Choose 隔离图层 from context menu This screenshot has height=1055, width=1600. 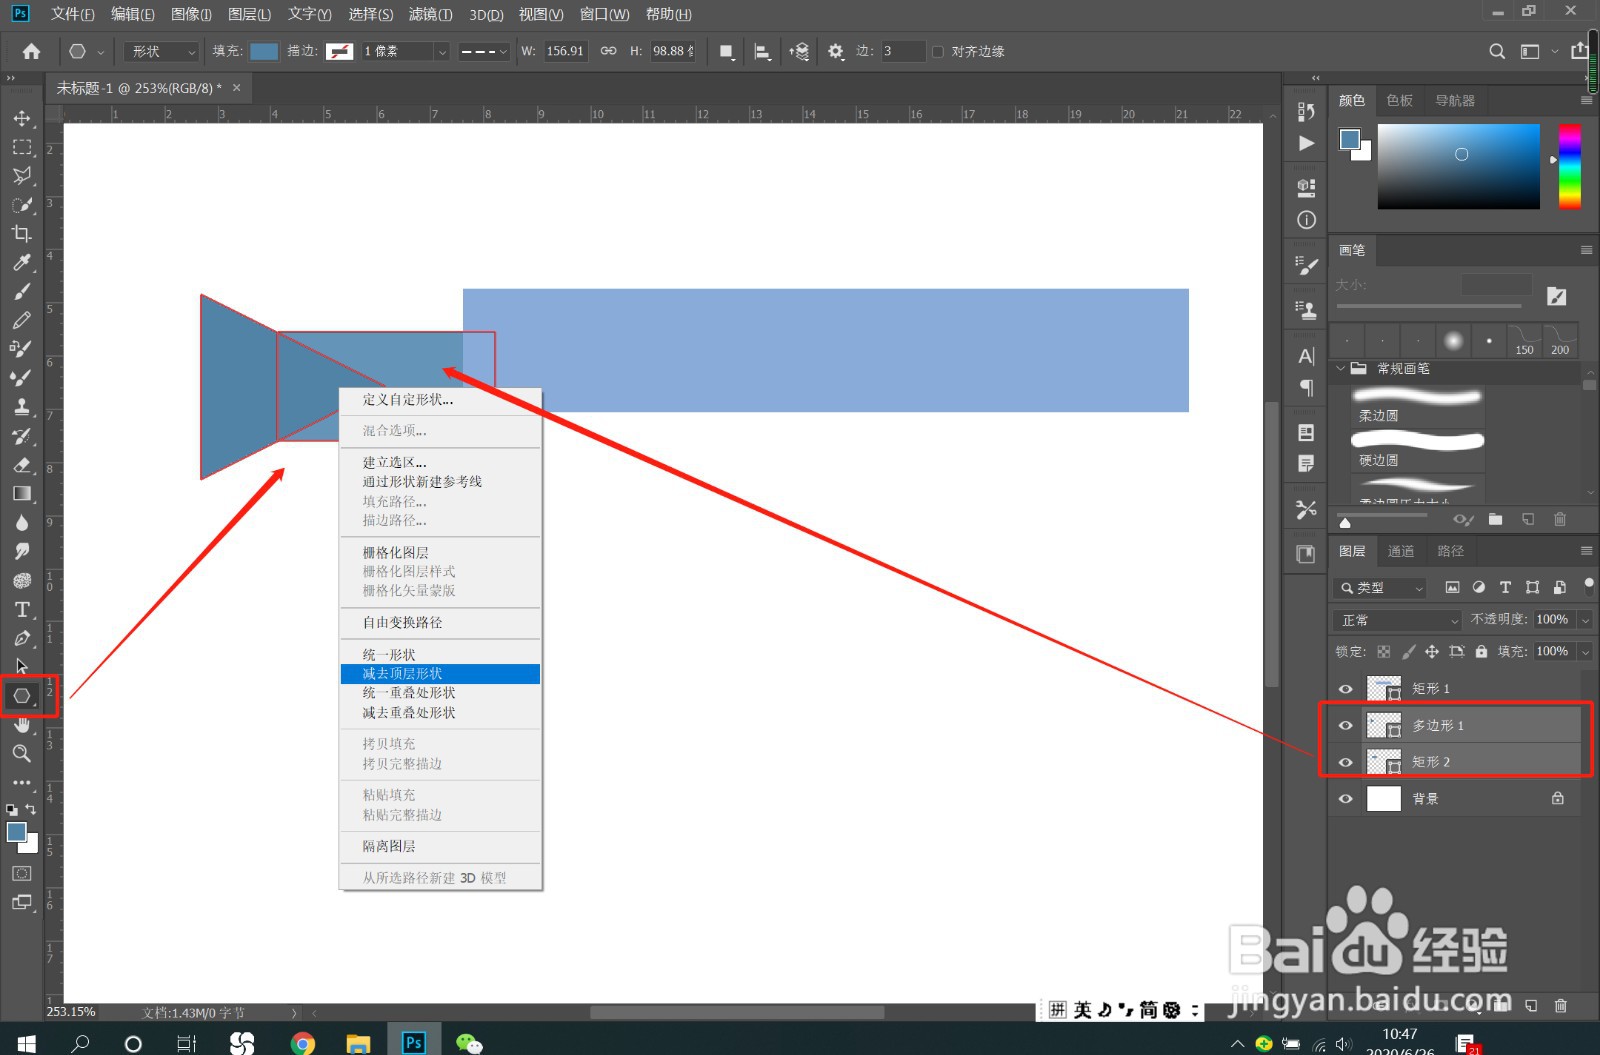point(440,847)
